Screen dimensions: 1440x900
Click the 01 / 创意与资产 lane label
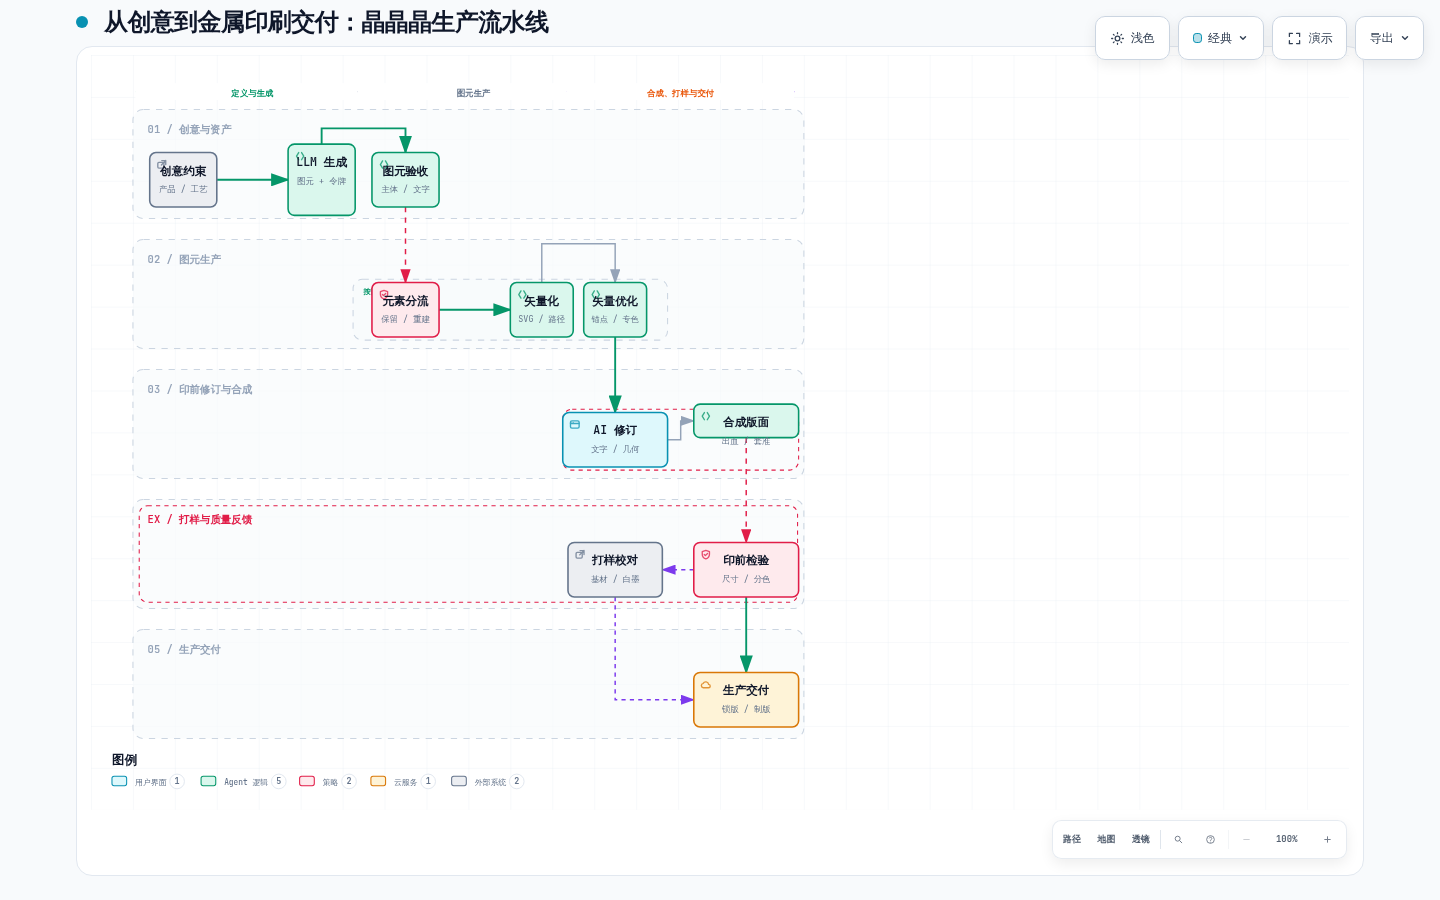tap(189, 129)
